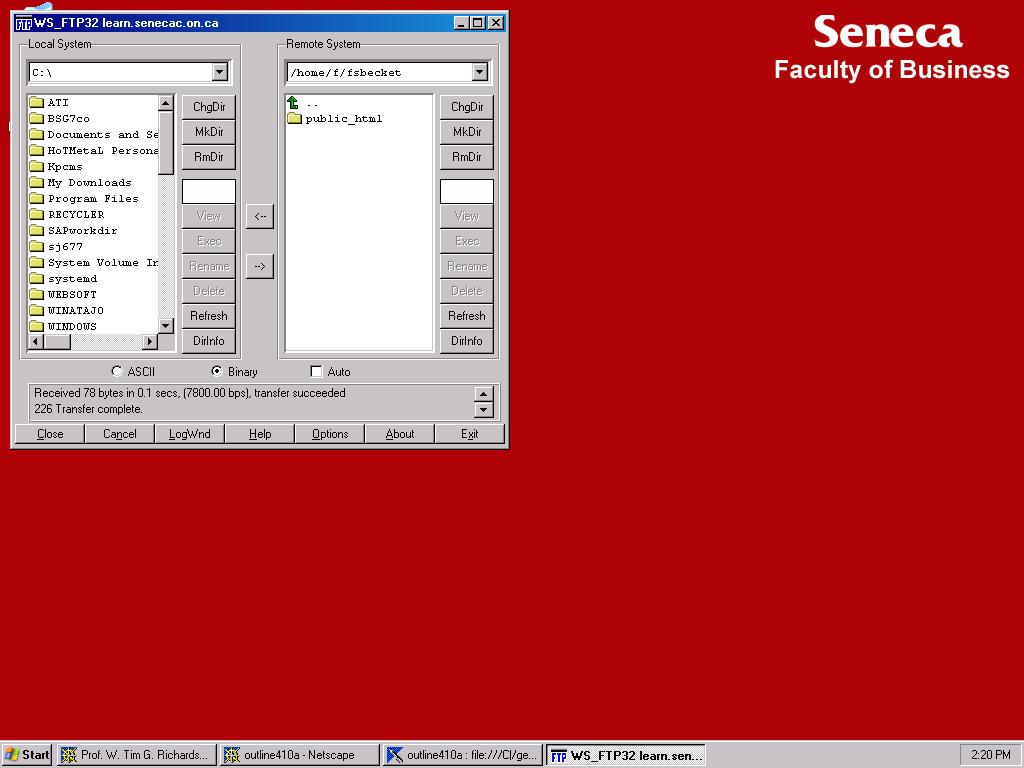This screenshot has height=768, width=1024.
Task: Click the ATI folder icon in Local System
Action: coord(37,103)
